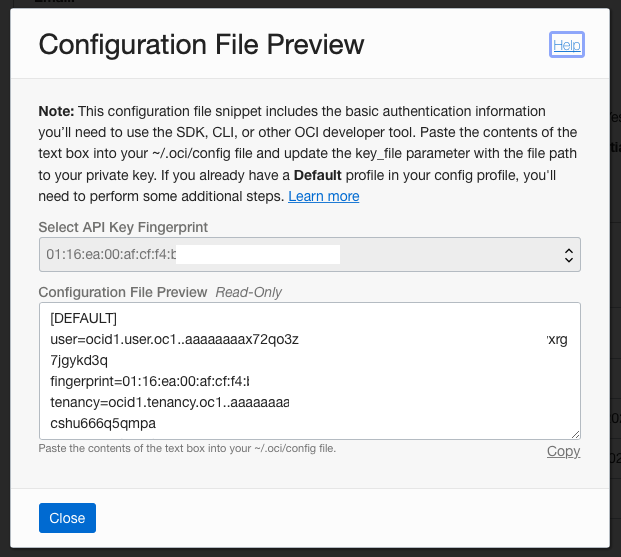Image resolution: width=621 pixels, height=557 pixels.
Task: Click the bold Note: text
Action: [x=56, y=110]
